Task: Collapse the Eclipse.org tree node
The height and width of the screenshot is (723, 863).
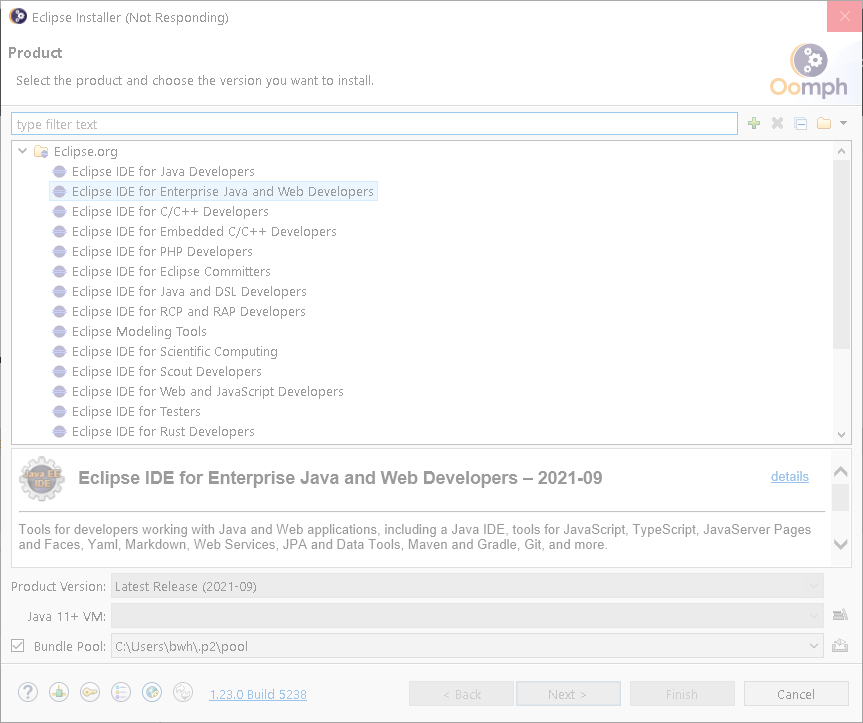Action: pos(23,151)
